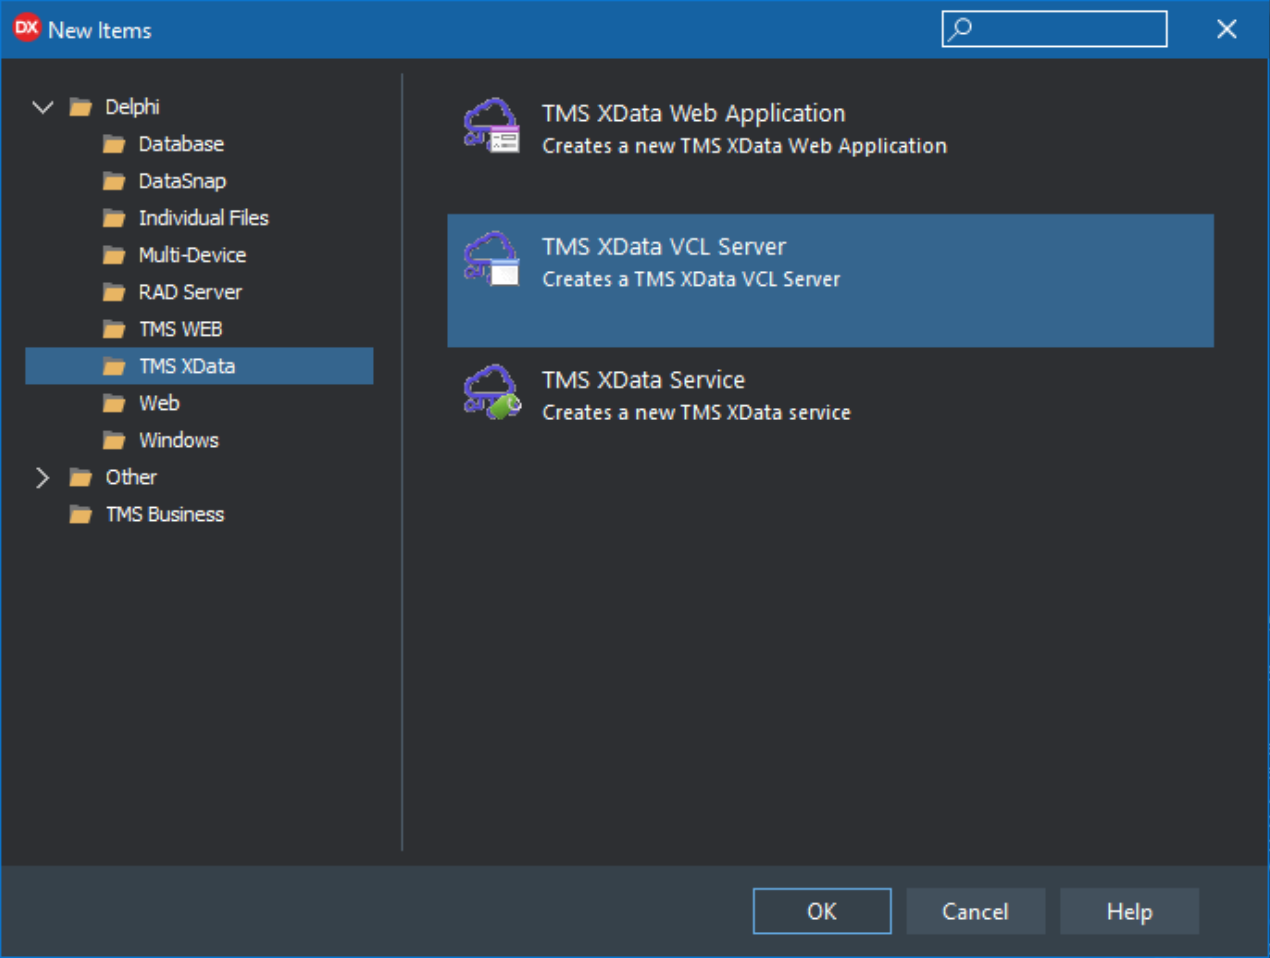
Task: Select DataSnap category label
Action: [x=182, y=181]
